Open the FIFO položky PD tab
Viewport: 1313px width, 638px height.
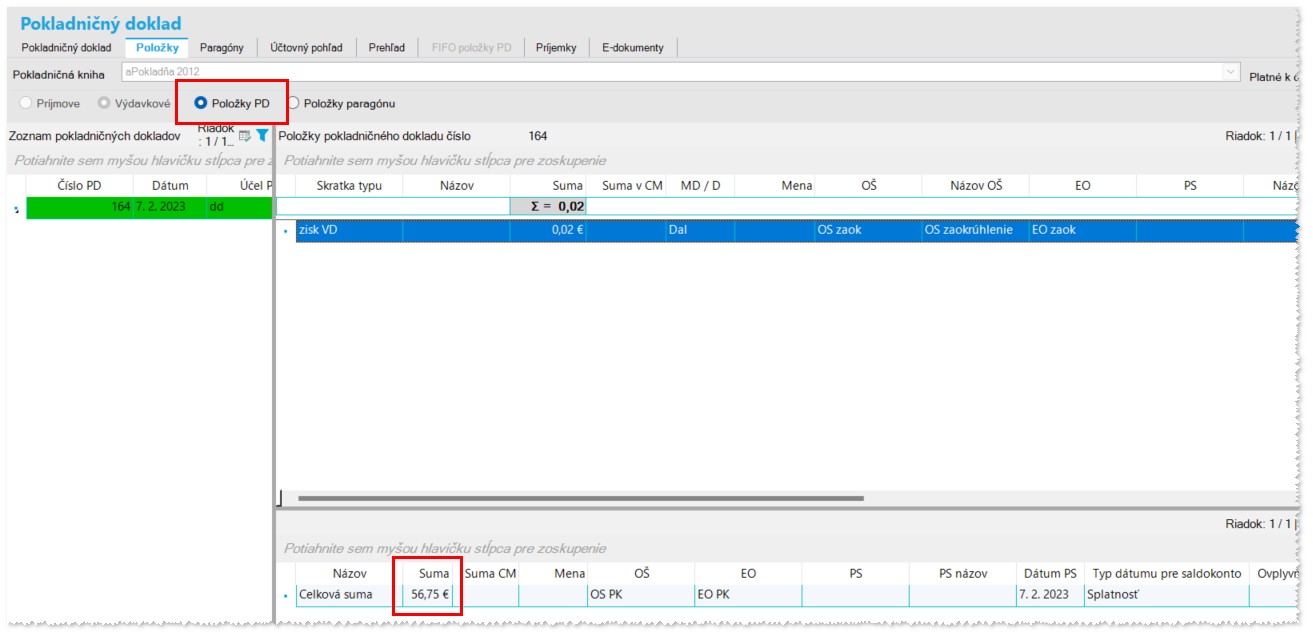click(x=471, y=47)
